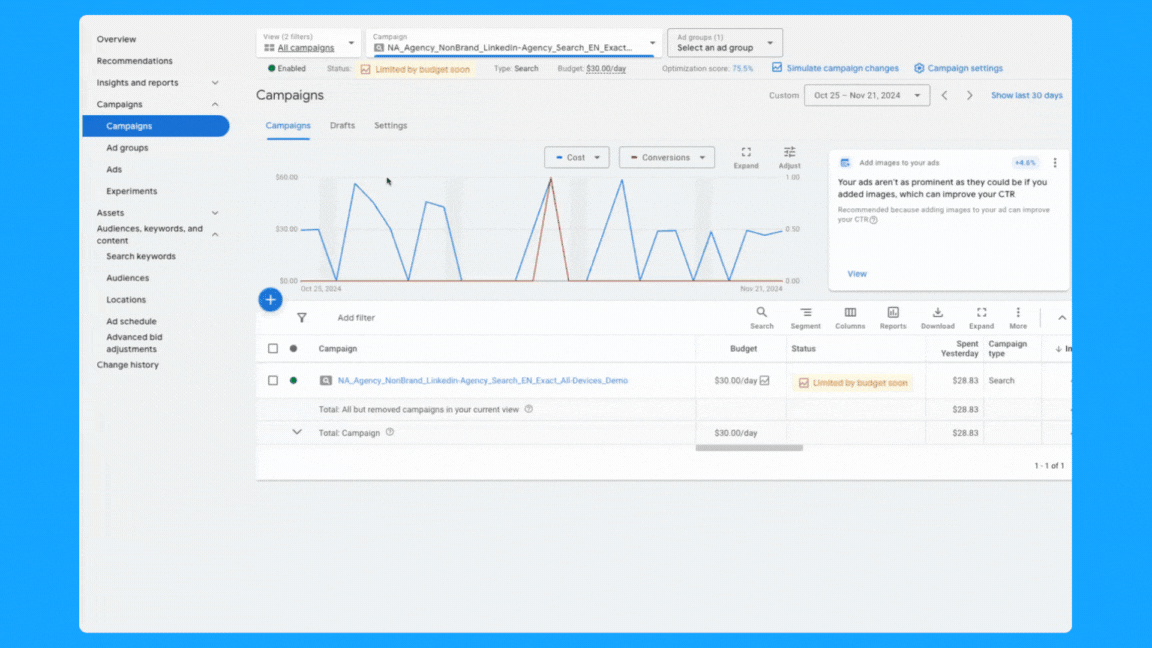Open the Segment tool
Viewport: 1152px width, 648px height.
[806, 318]
